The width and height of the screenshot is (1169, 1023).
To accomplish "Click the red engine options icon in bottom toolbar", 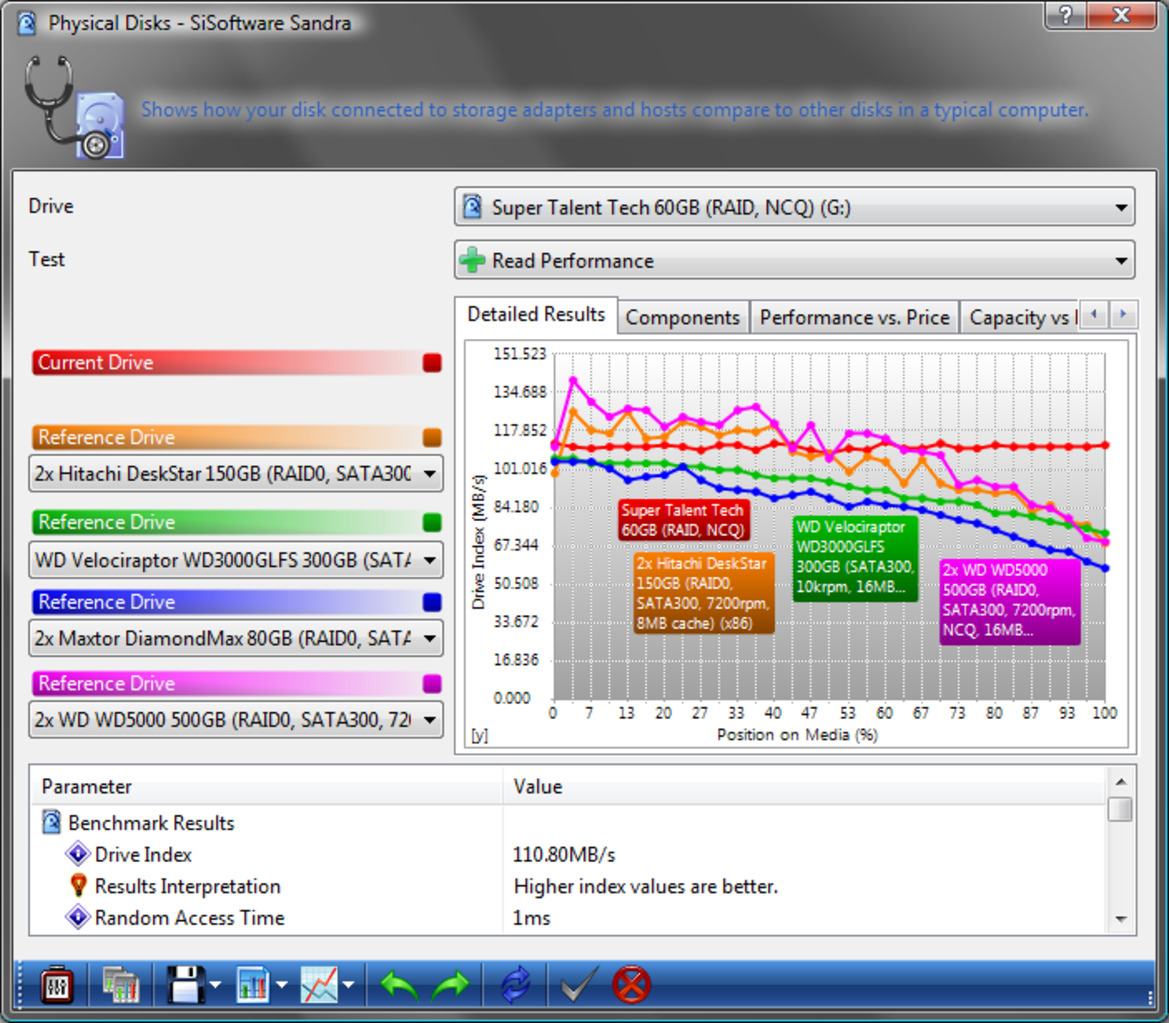I will coord(56,986).
